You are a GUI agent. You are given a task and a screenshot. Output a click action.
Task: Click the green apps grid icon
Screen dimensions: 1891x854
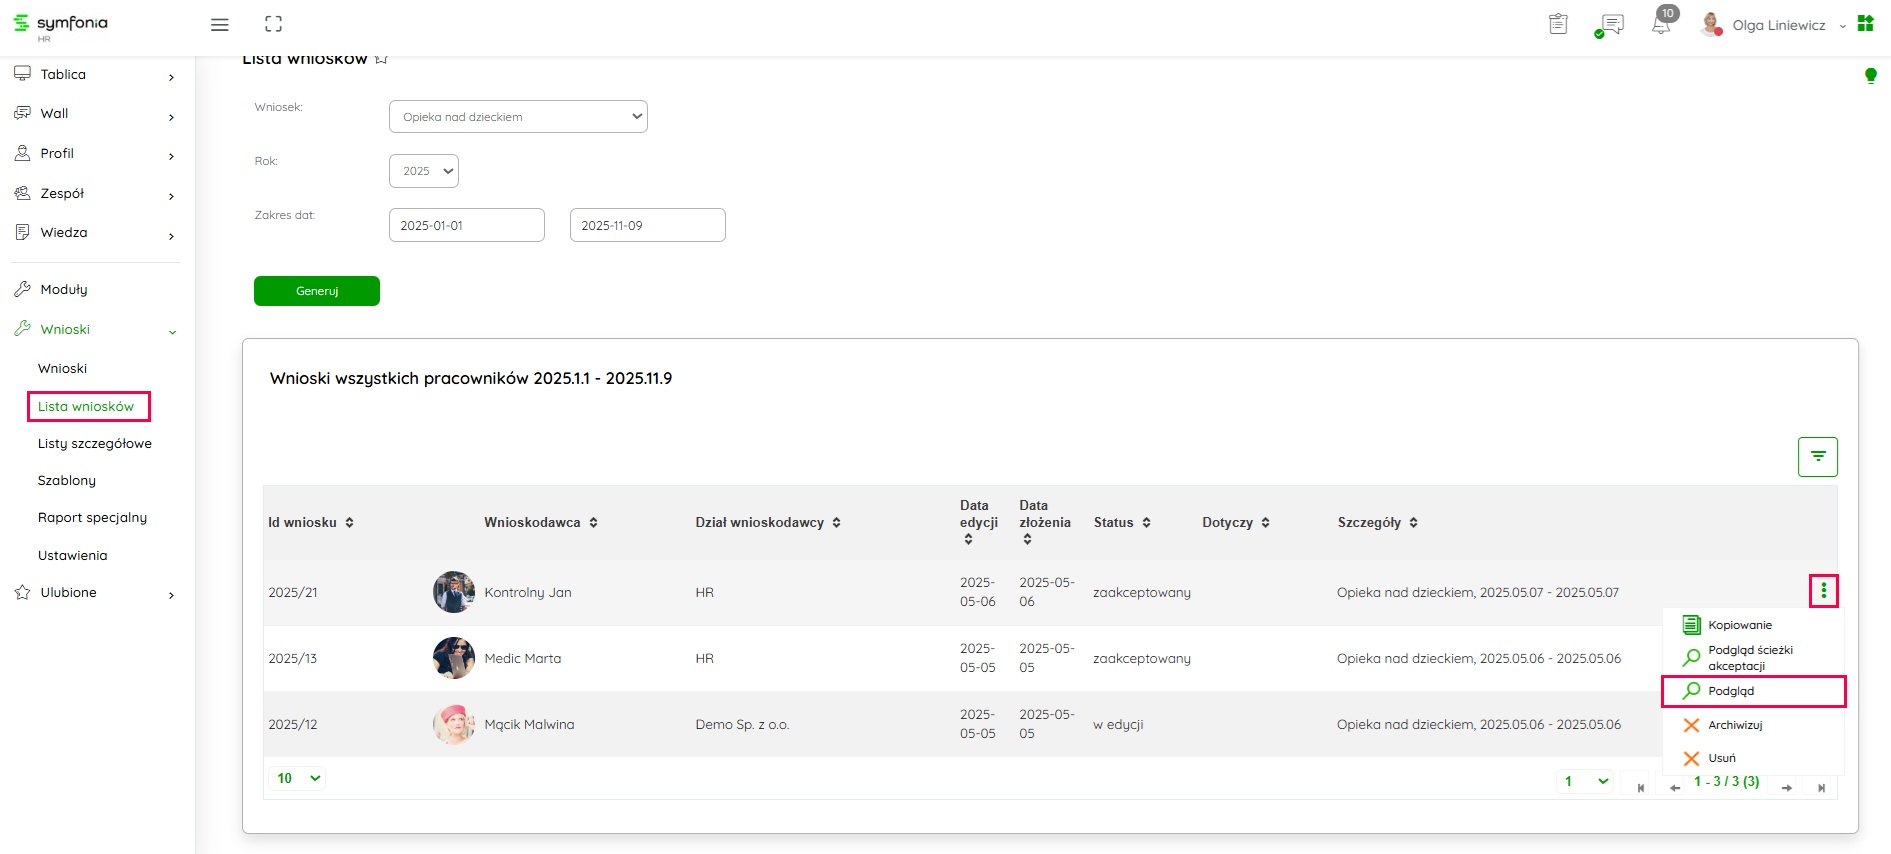click(x=1865, y=24)
